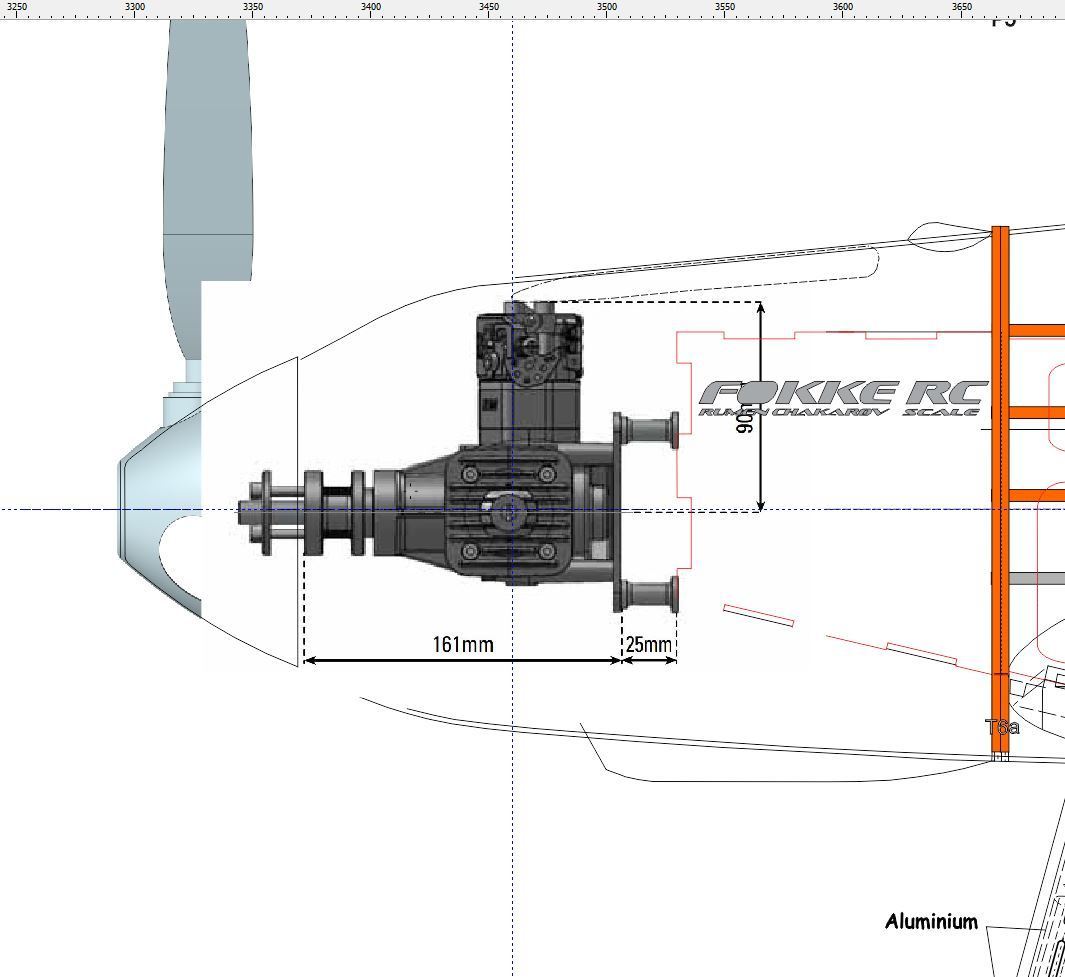
Task: Click the 3300 mark on the ruler
Action: point(135,8)
